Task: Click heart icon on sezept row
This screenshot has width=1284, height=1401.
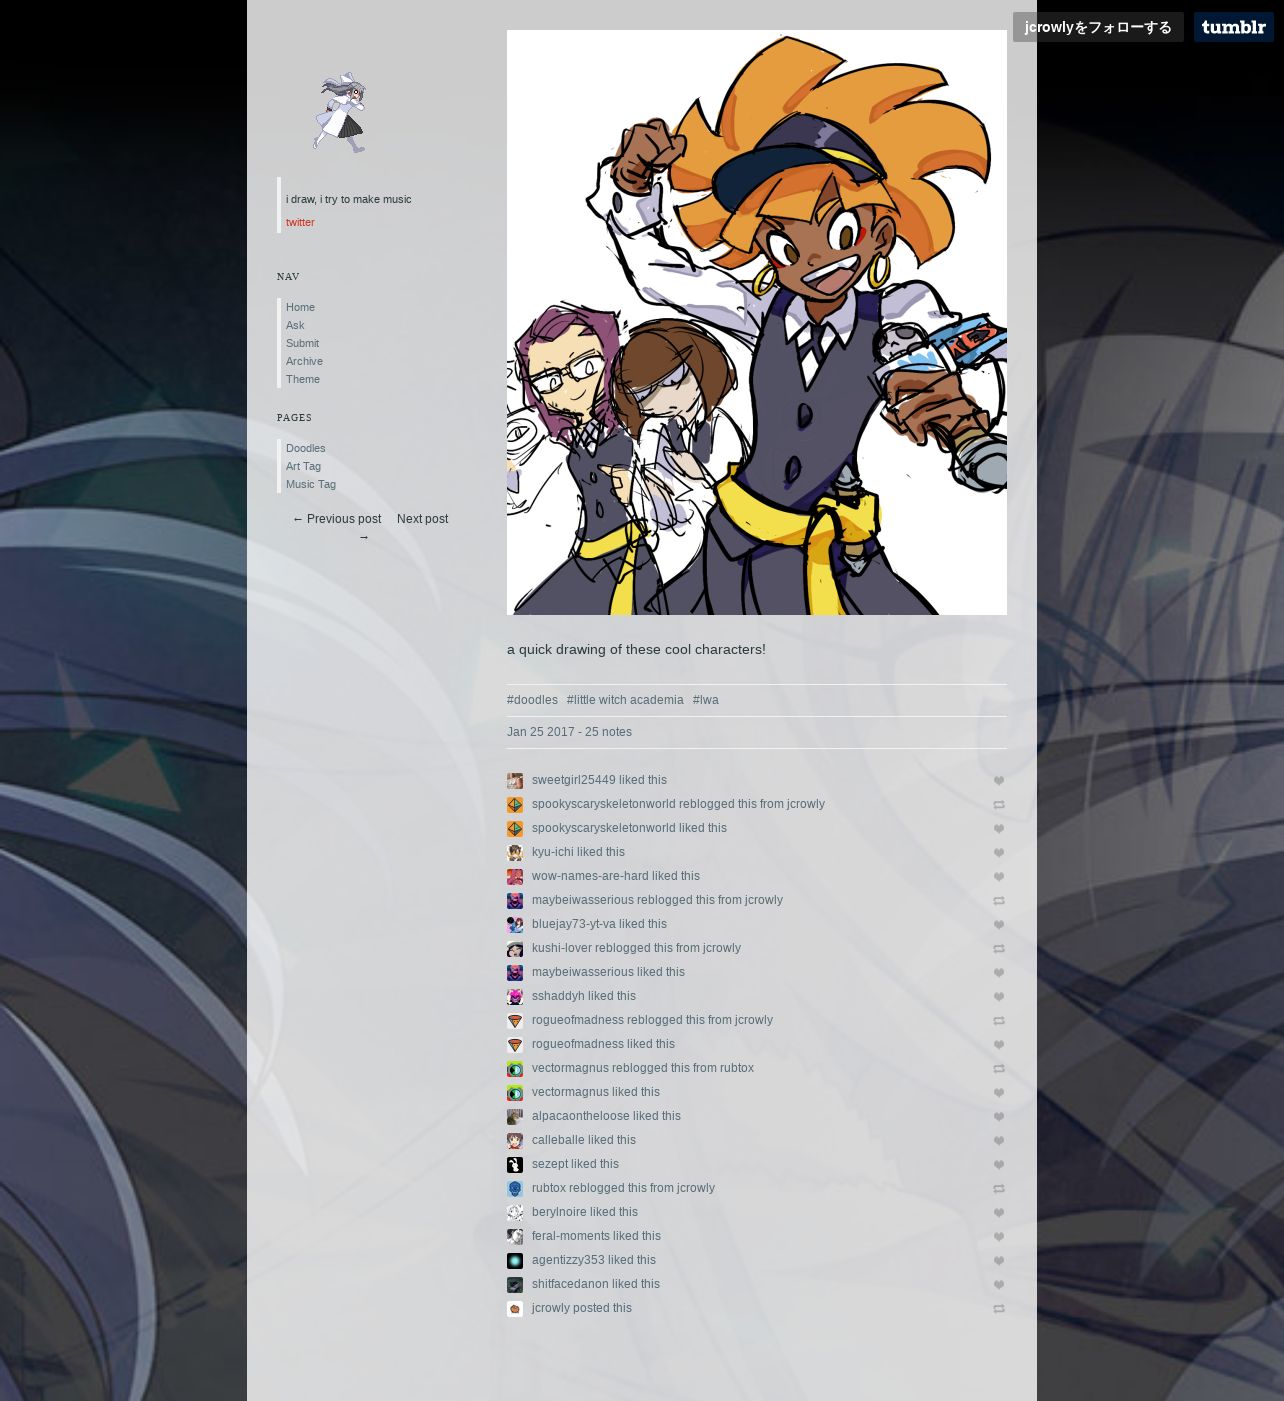Action: click(998, 1165)
